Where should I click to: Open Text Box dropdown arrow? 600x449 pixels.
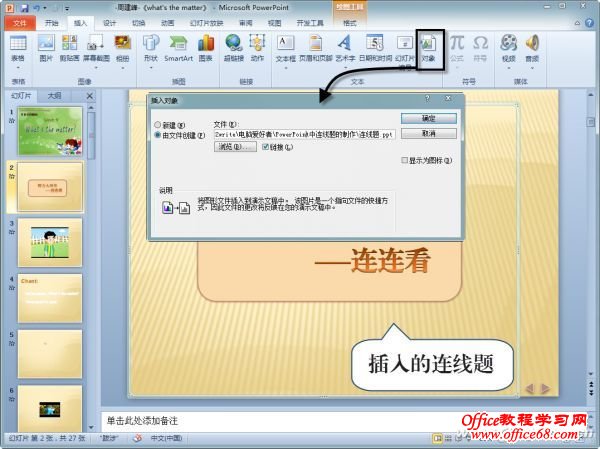(286, 68)
